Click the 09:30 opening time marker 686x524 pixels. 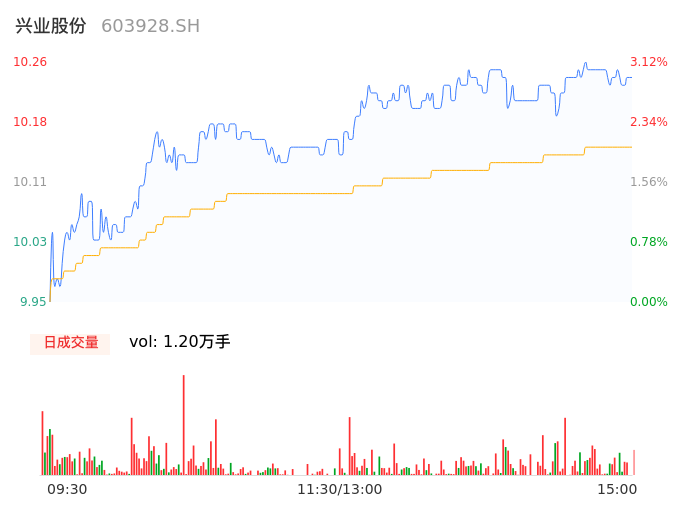pos(67,489)
